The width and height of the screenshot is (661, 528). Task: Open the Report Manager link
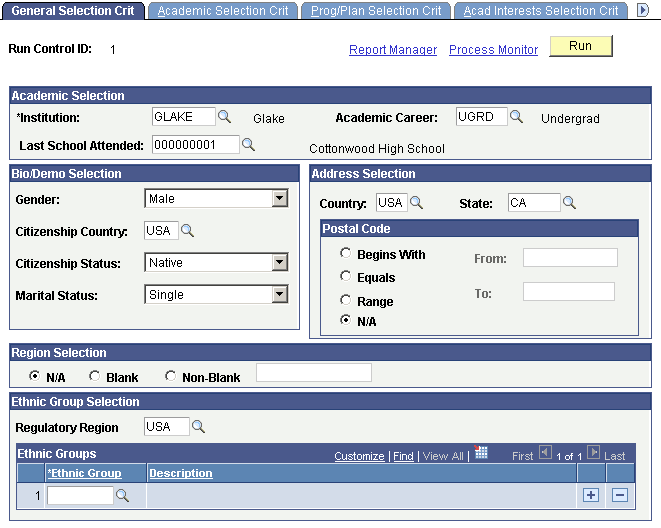coord(393,50)
